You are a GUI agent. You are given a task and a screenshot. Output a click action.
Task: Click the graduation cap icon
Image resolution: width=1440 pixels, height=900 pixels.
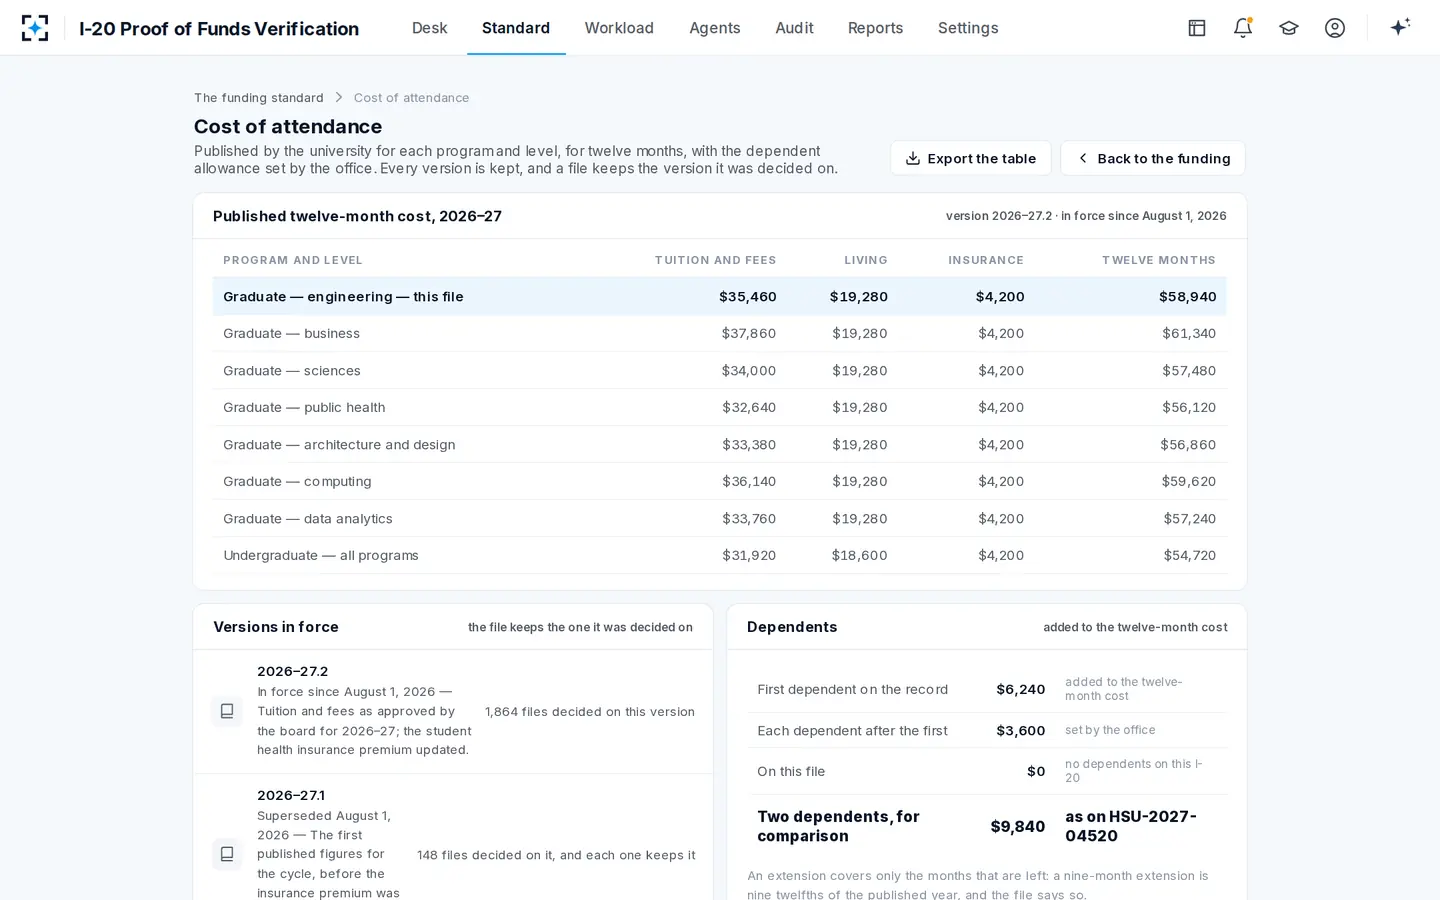(1289, 28)
